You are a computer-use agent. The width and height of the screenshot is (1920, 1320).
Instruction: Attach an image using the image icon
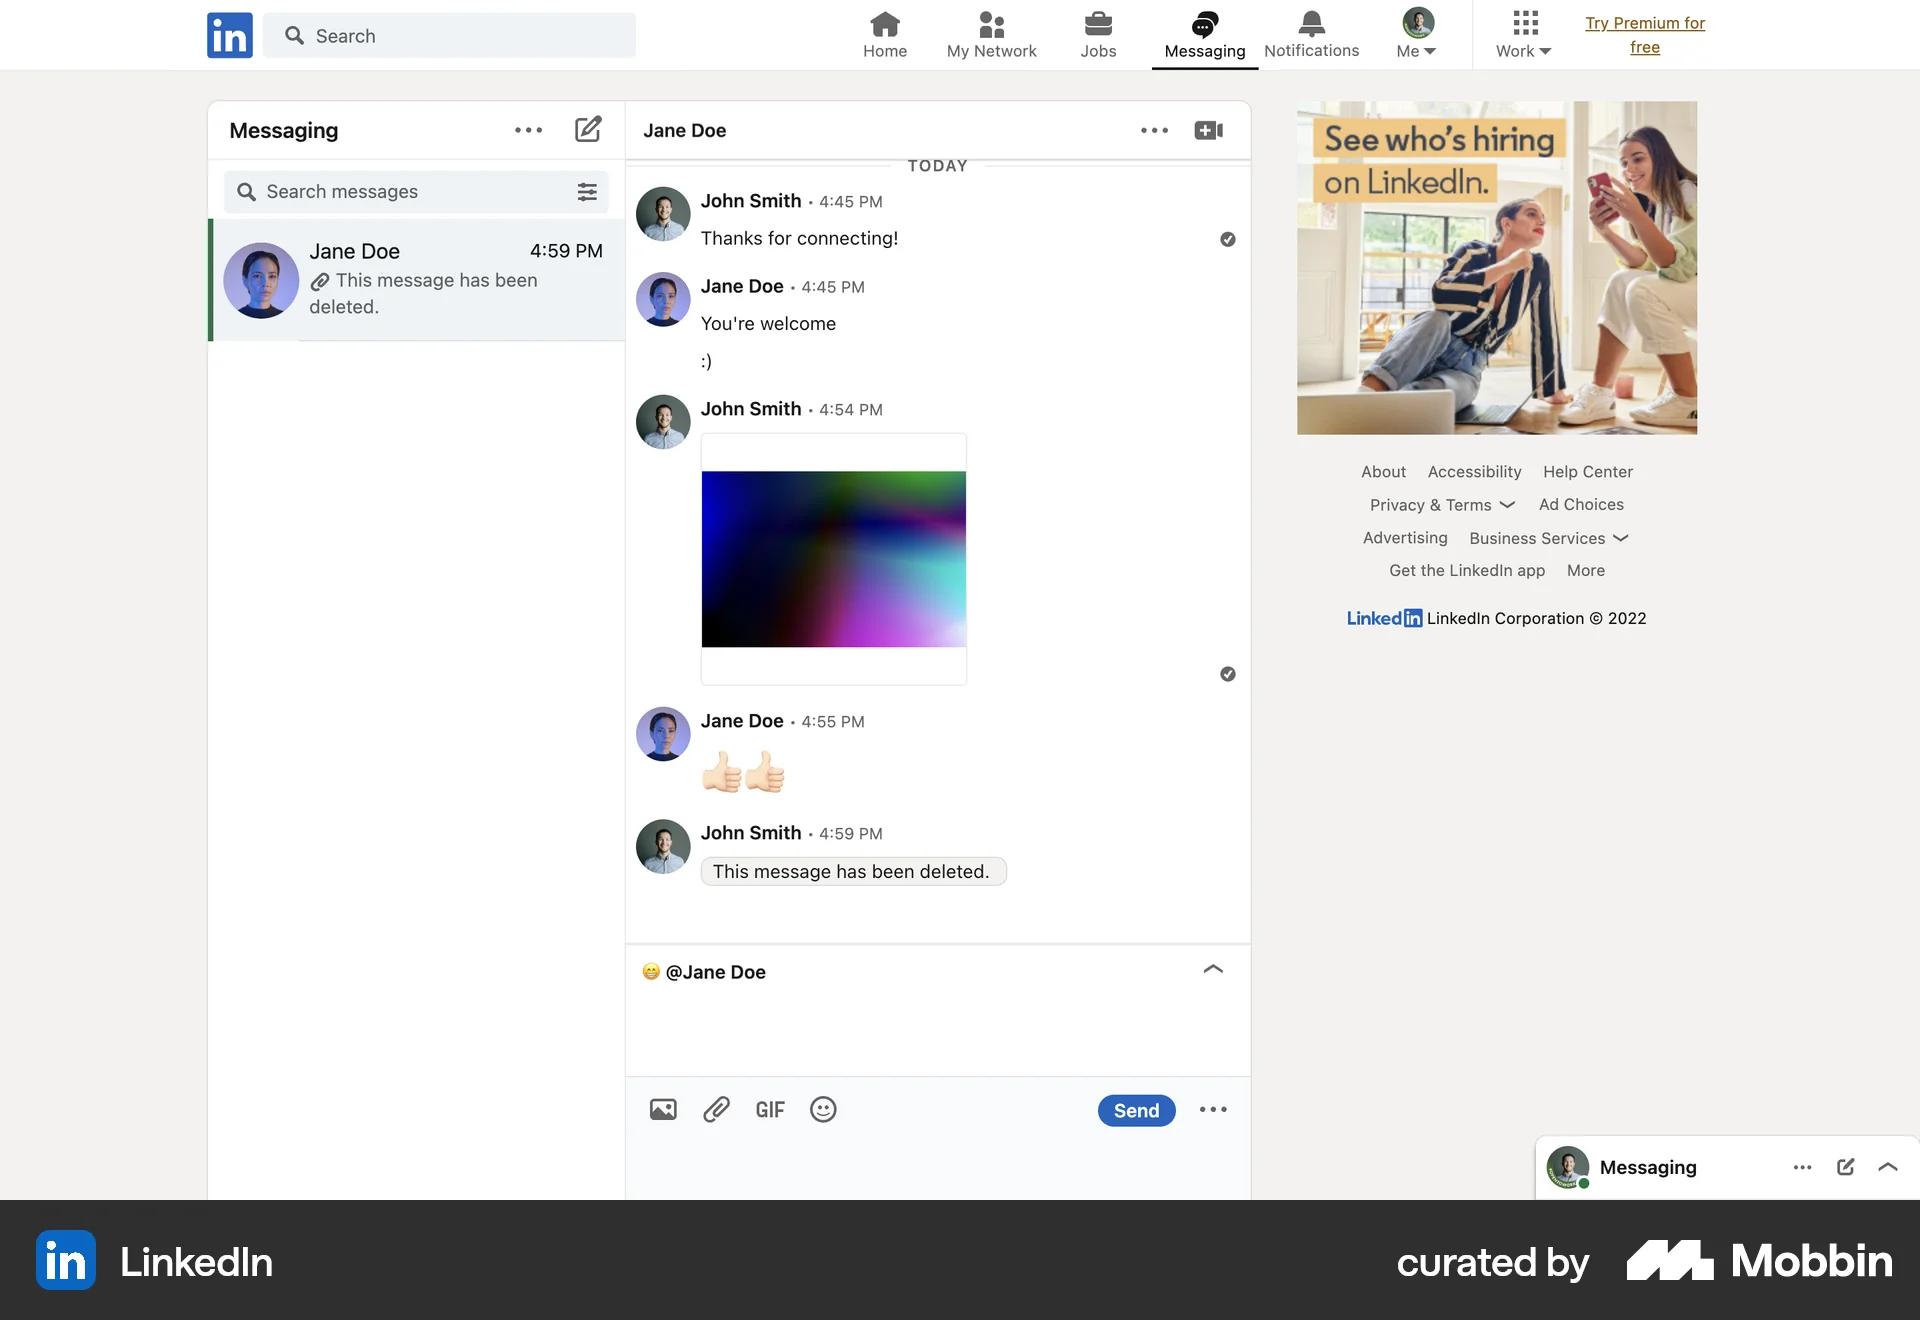662,1109
